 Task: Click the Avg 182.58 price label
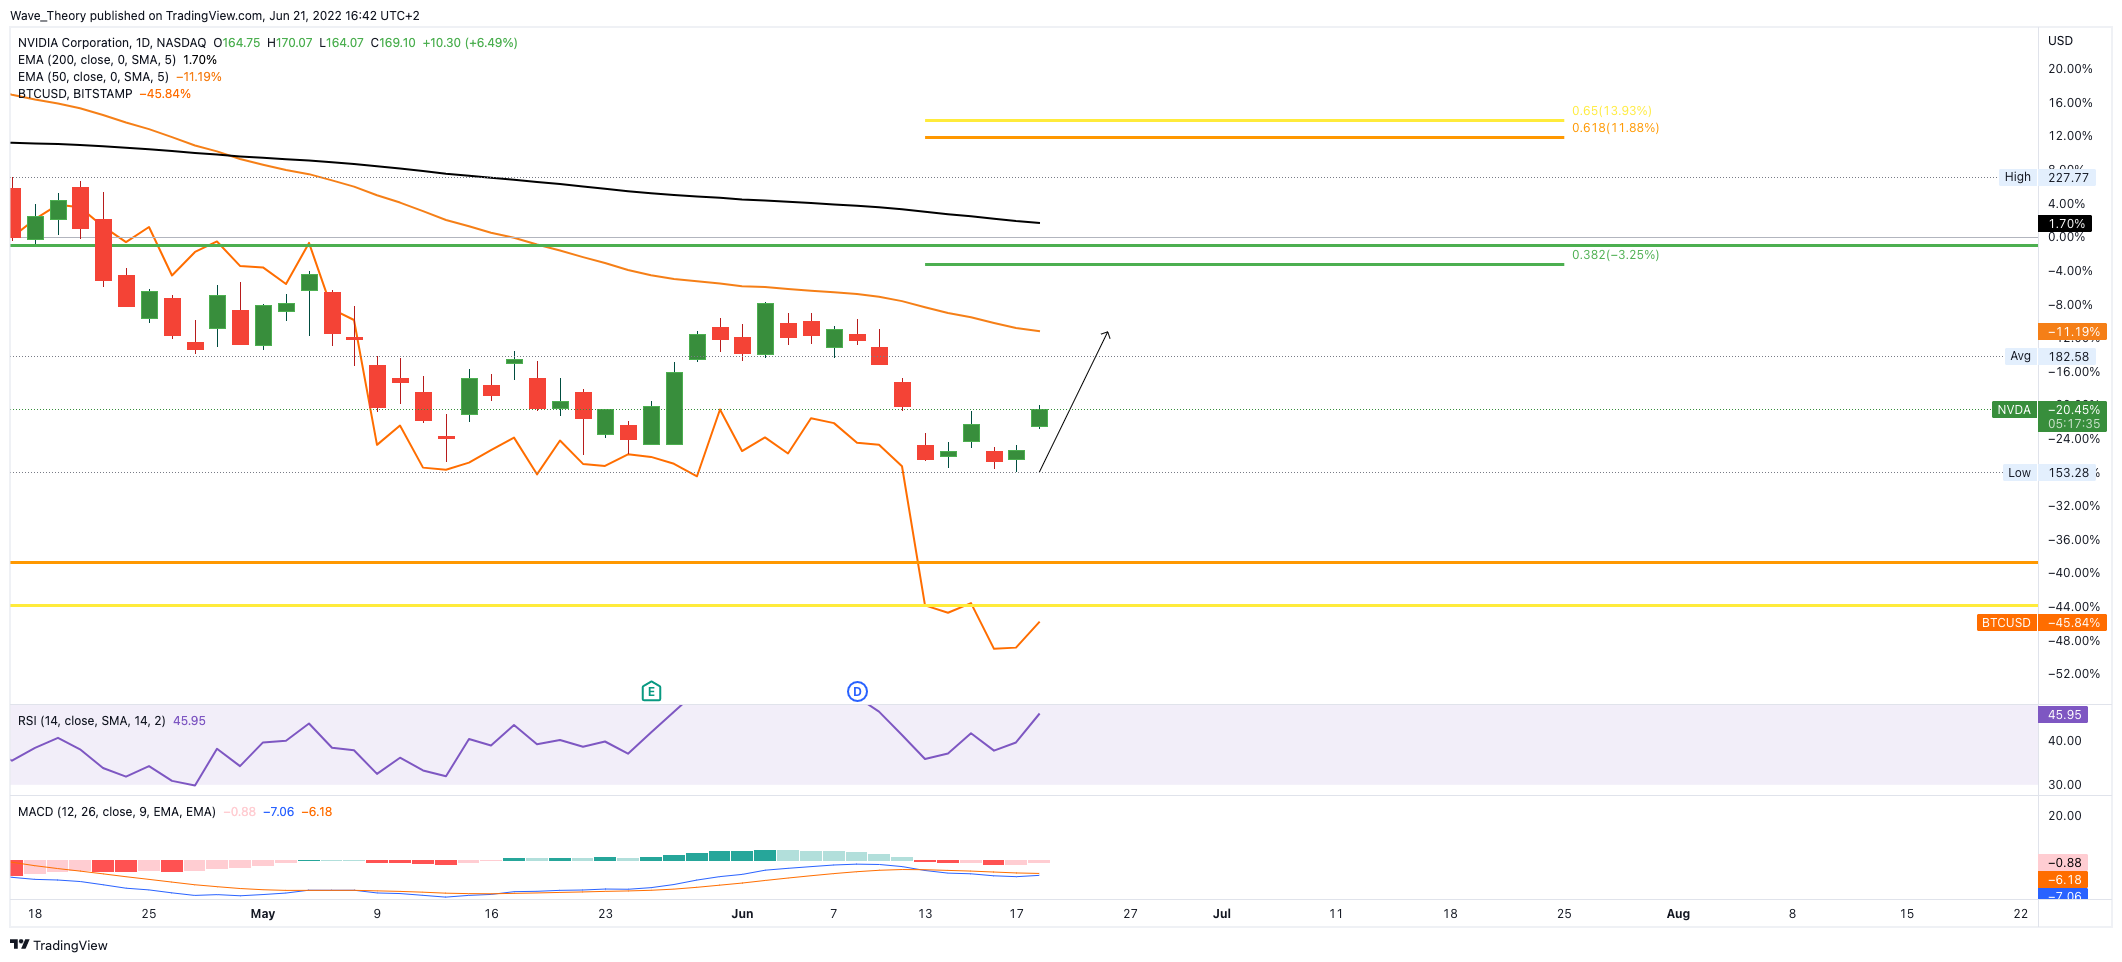(2048, 356)
